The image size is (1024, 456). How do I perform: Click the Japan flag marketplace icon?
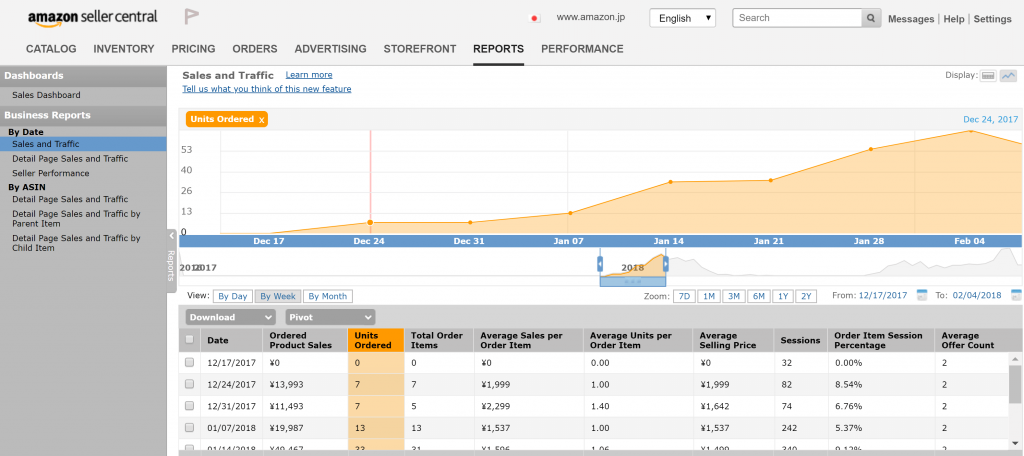tap(534, 18)
